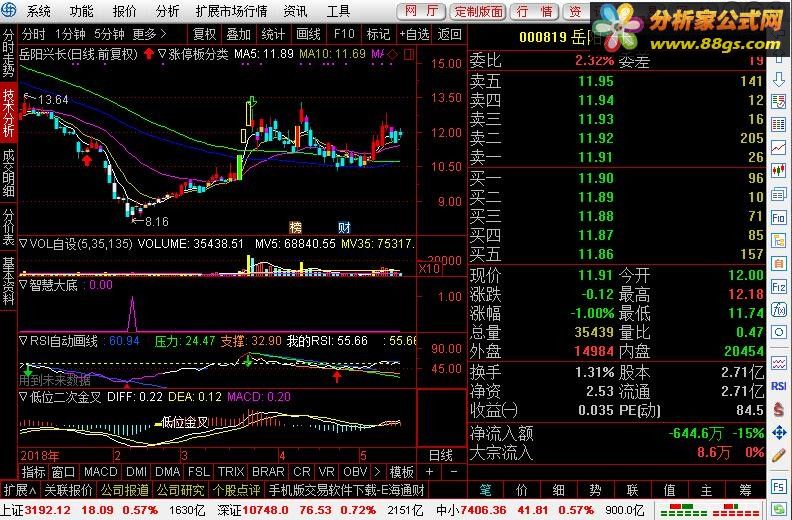This screenshot has height=520, width=792.
Task: Open the 系统 menu
Action: [38, 11]
